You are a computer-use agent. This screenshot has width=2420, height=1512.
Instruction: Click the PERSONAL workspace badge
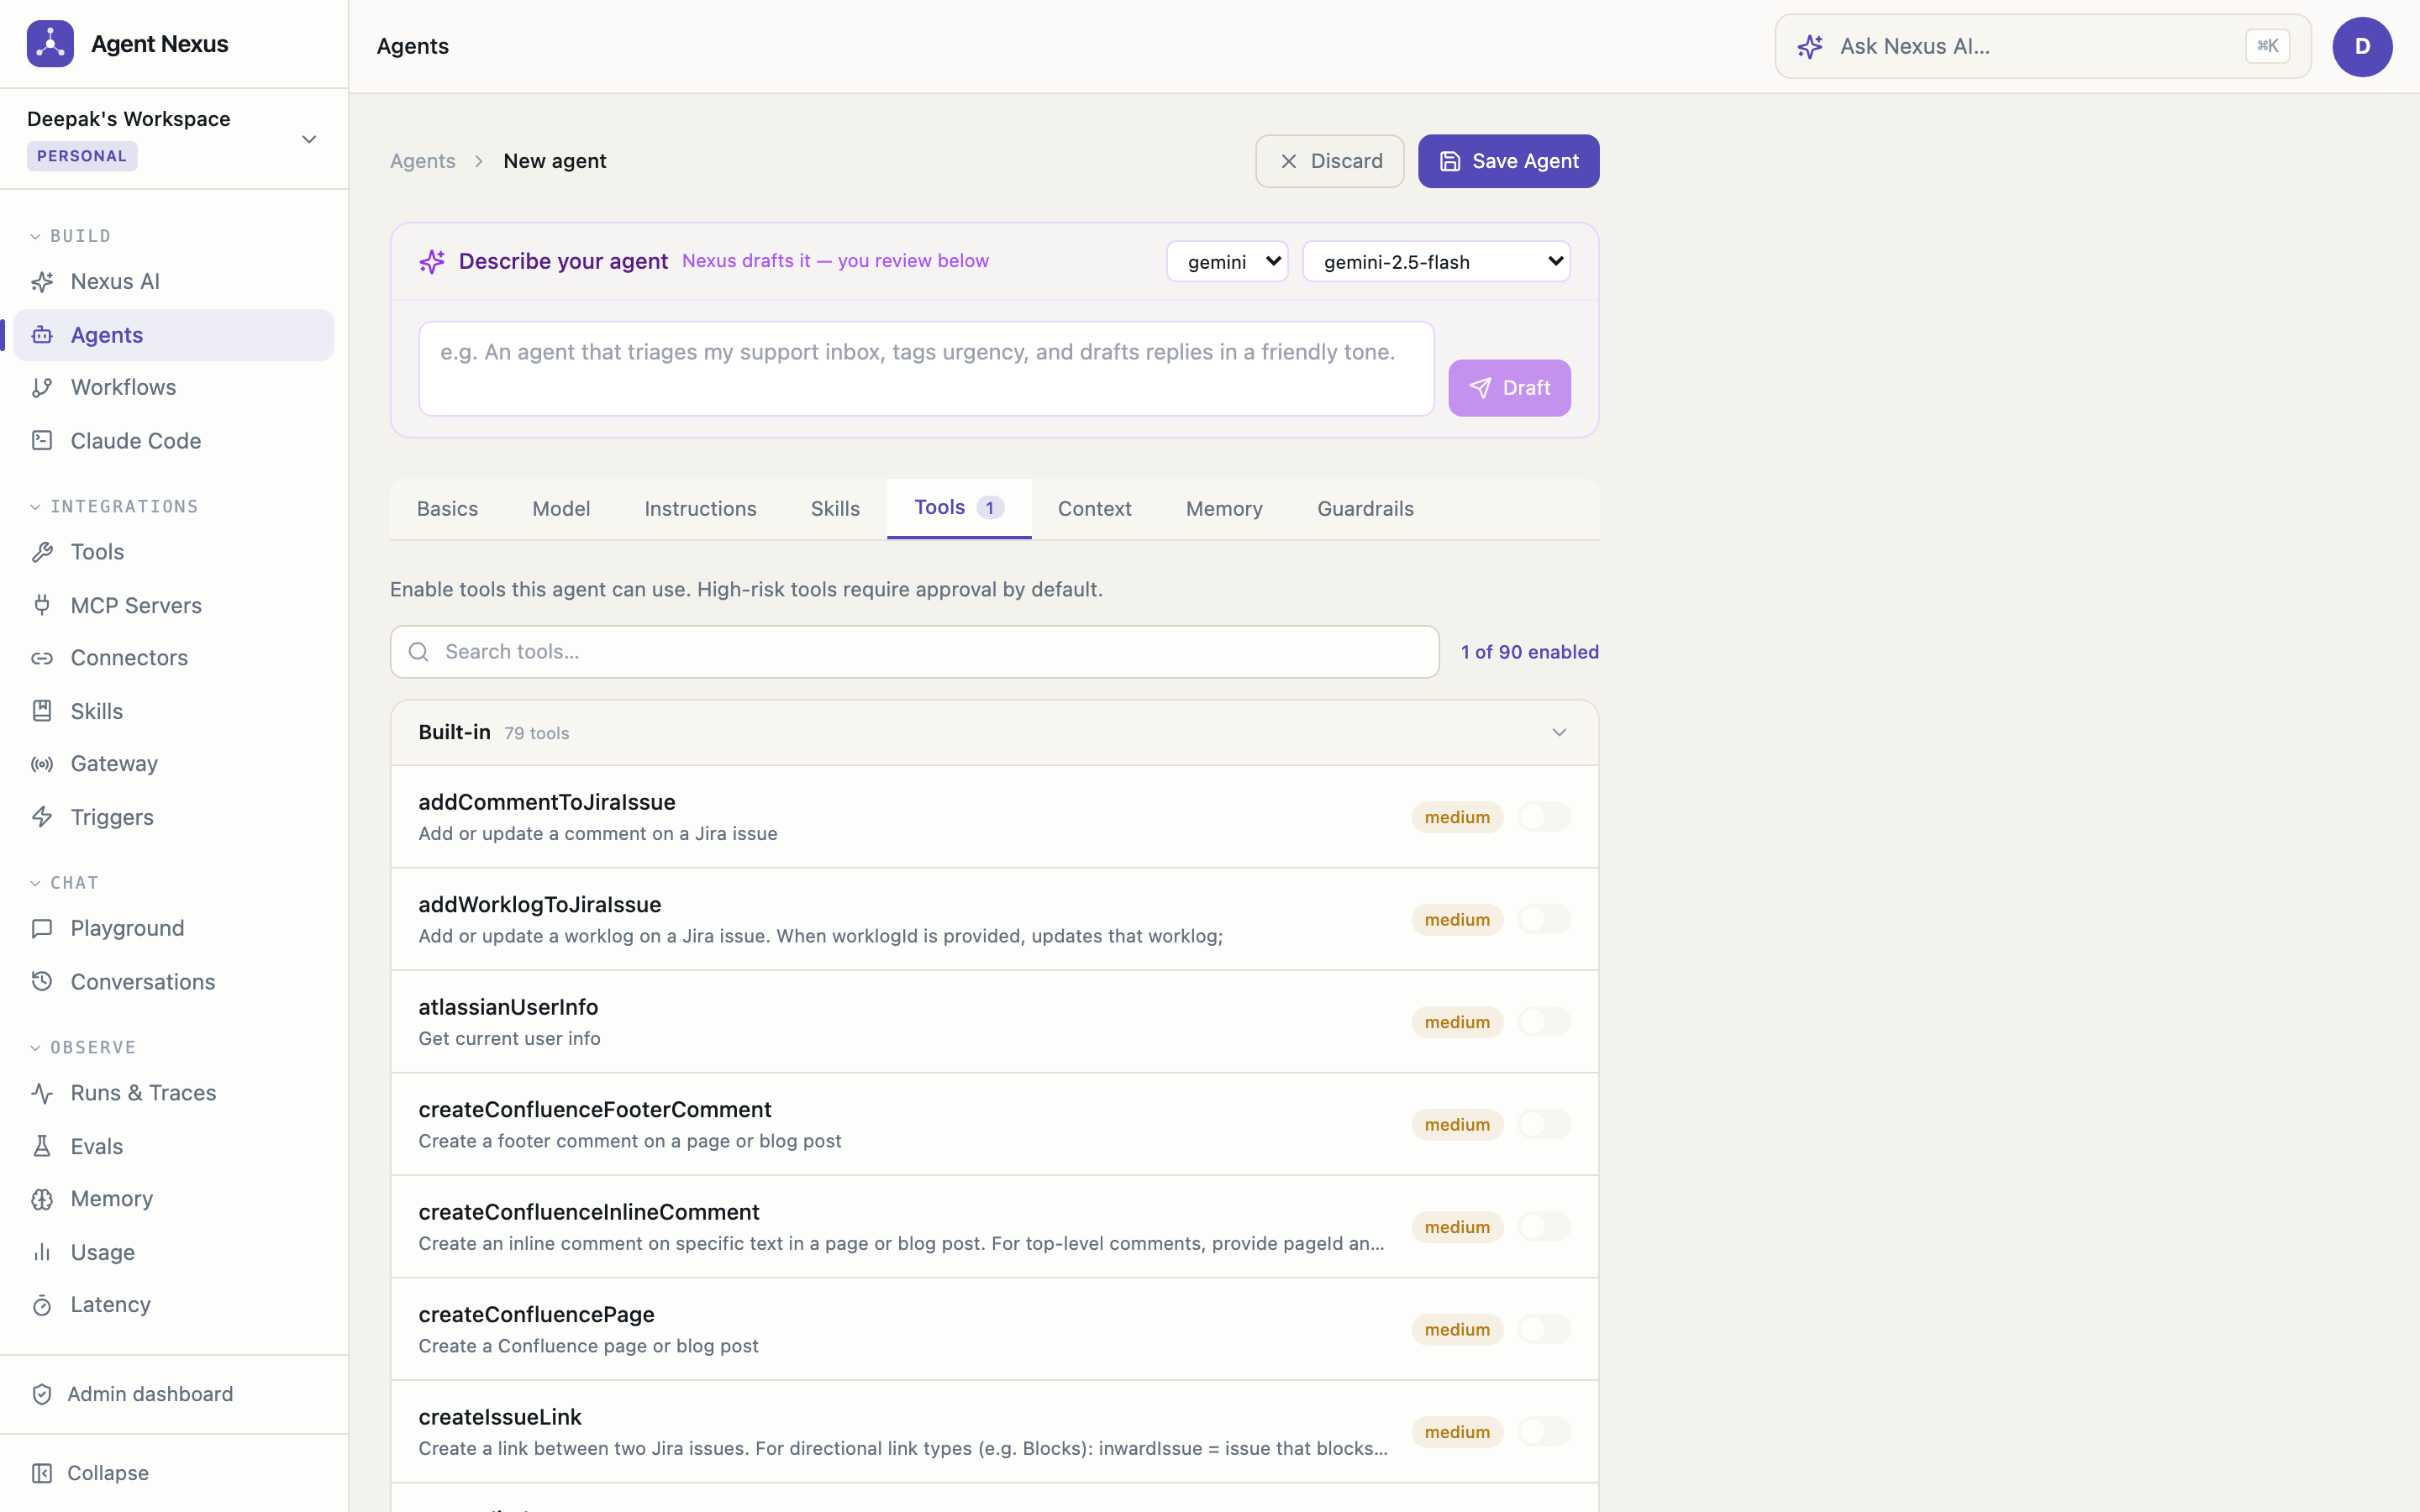point(82,156)
